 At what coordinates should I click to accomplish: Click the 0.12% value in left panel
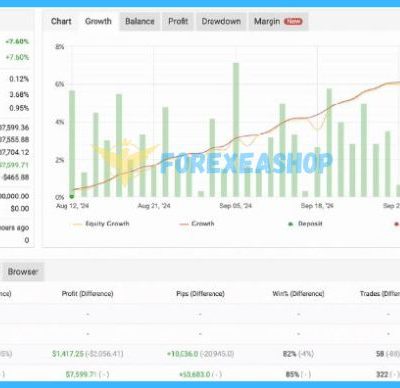pyautogui.click(x=19, y=79)
